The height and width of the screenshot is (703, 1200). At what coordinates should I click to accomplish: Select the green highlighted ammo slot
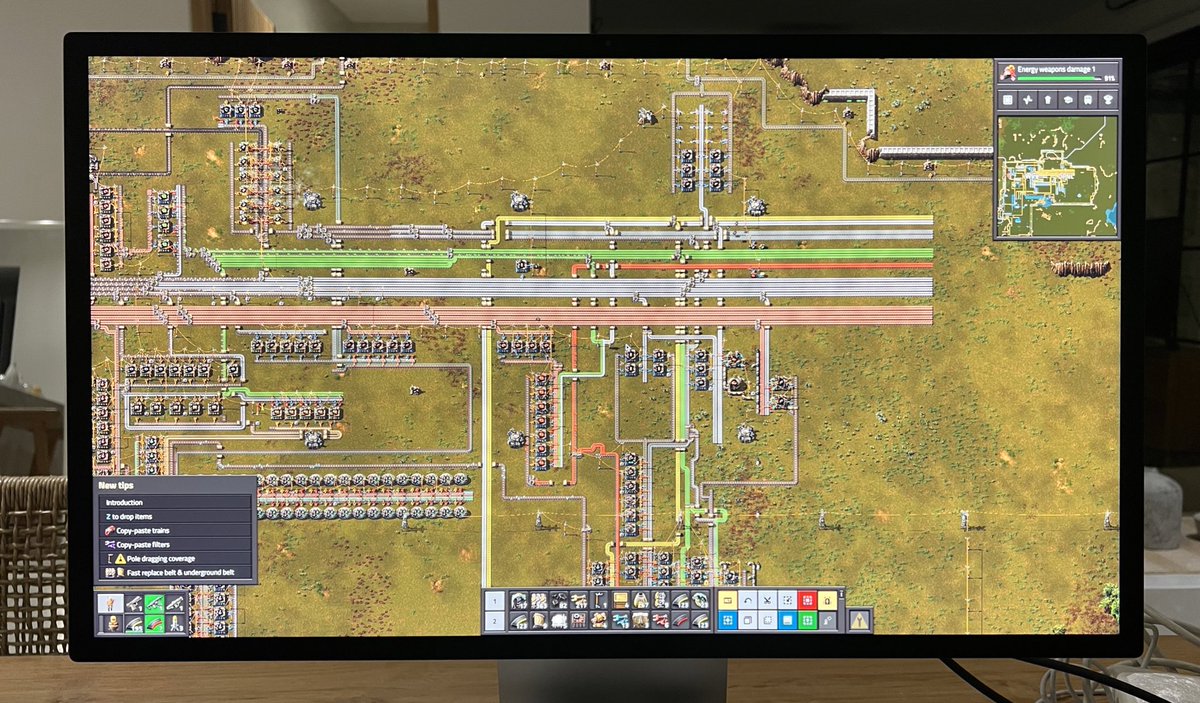154,623
